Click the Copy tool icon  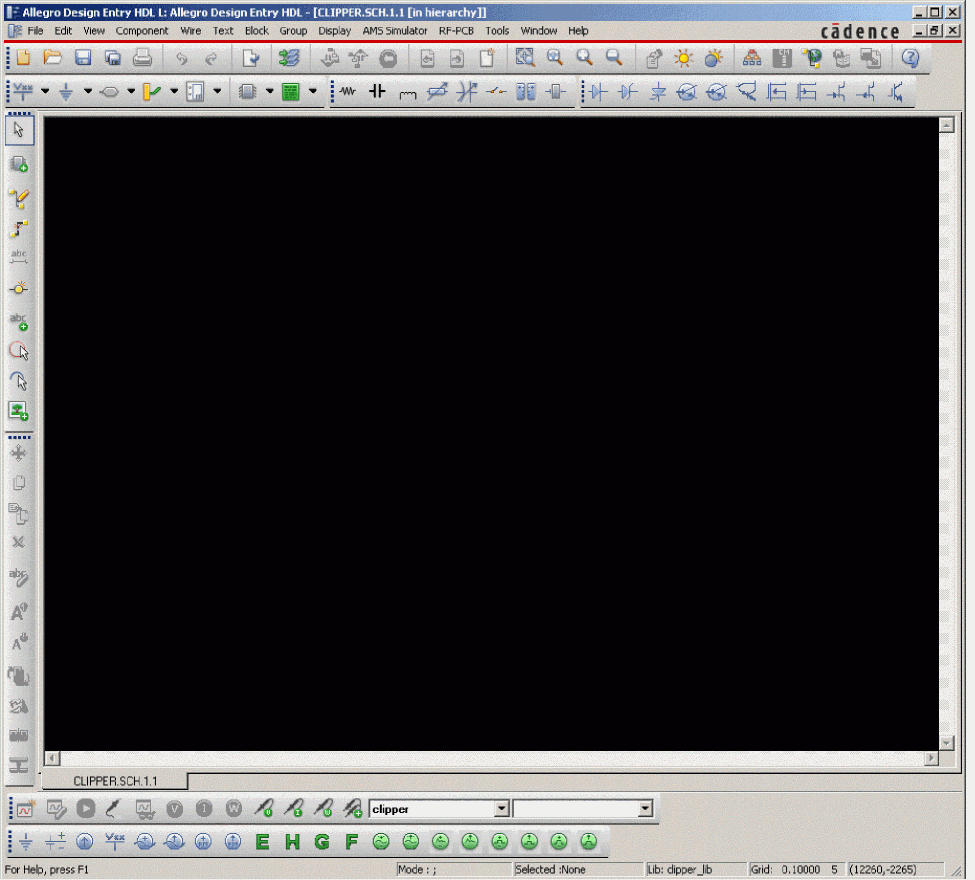19,483
